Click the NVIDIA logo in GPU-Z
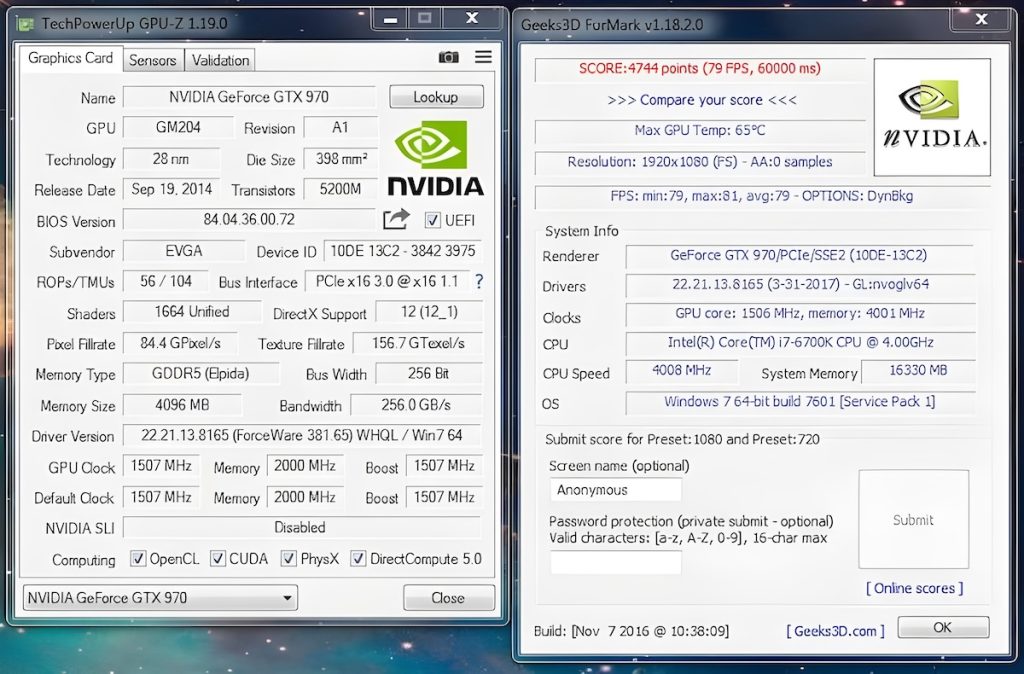This screenshot has height=674, width=1024. point(434,150)
